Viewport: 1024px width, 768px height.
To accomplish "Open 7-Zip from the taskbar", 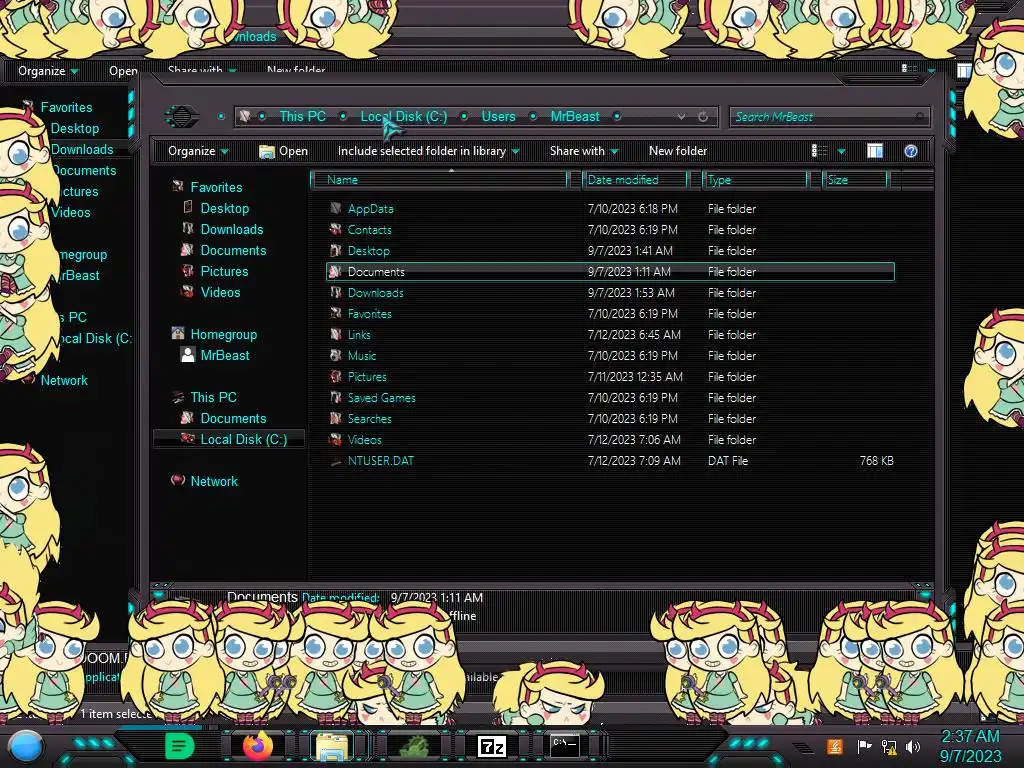I will click(x=492, y=746).
